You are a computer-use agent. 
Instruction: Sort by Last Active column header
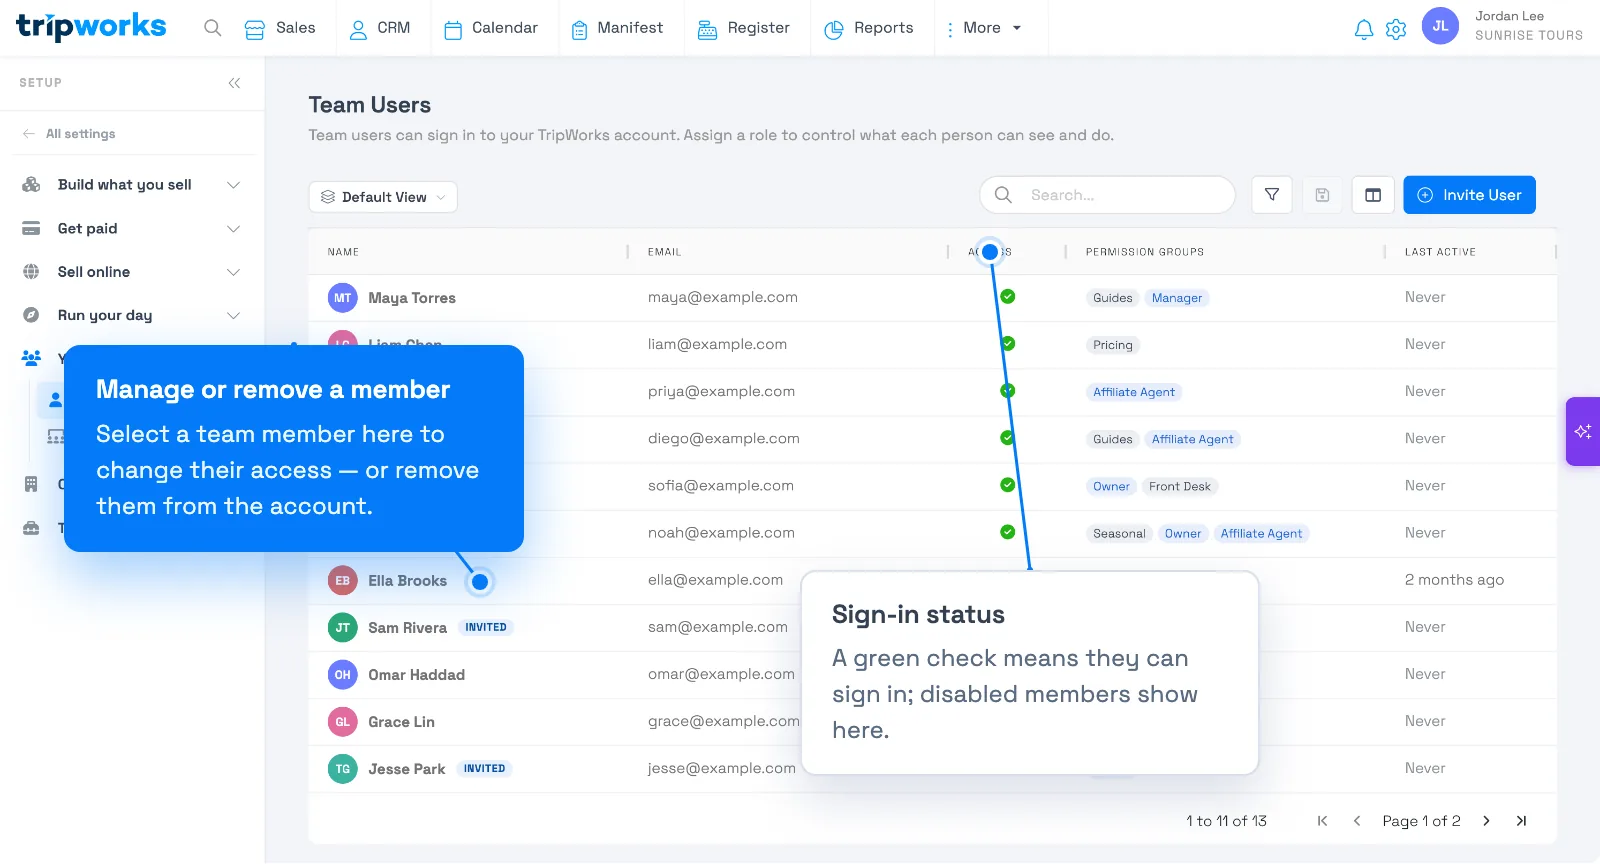(1440, 252)
